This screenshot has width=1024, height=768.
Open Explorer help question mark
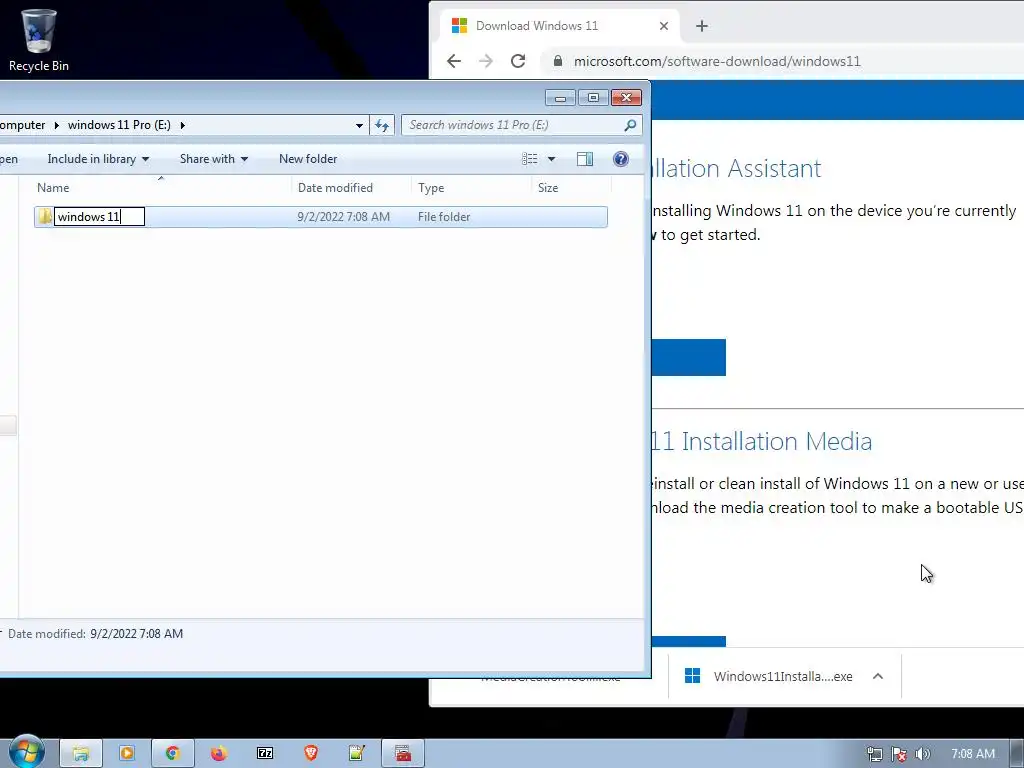click(x=620, y=159)
